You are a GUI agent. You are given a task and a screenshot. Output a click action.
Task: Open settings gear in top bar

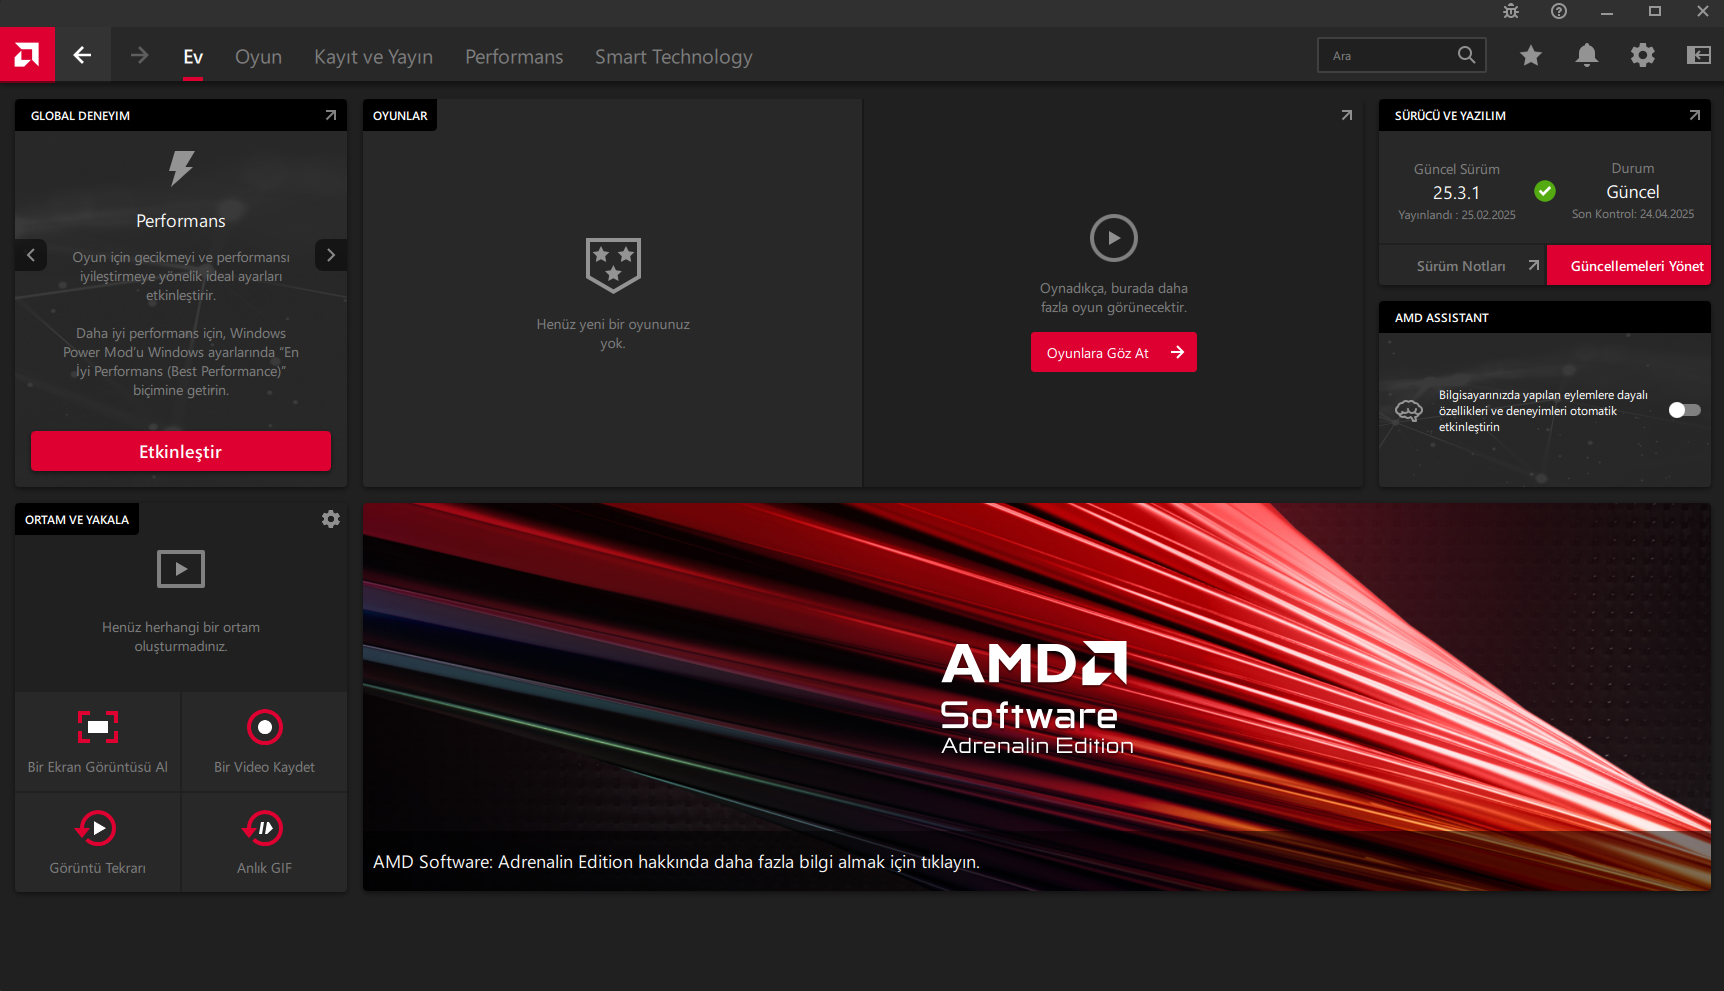click(1643, 55)
